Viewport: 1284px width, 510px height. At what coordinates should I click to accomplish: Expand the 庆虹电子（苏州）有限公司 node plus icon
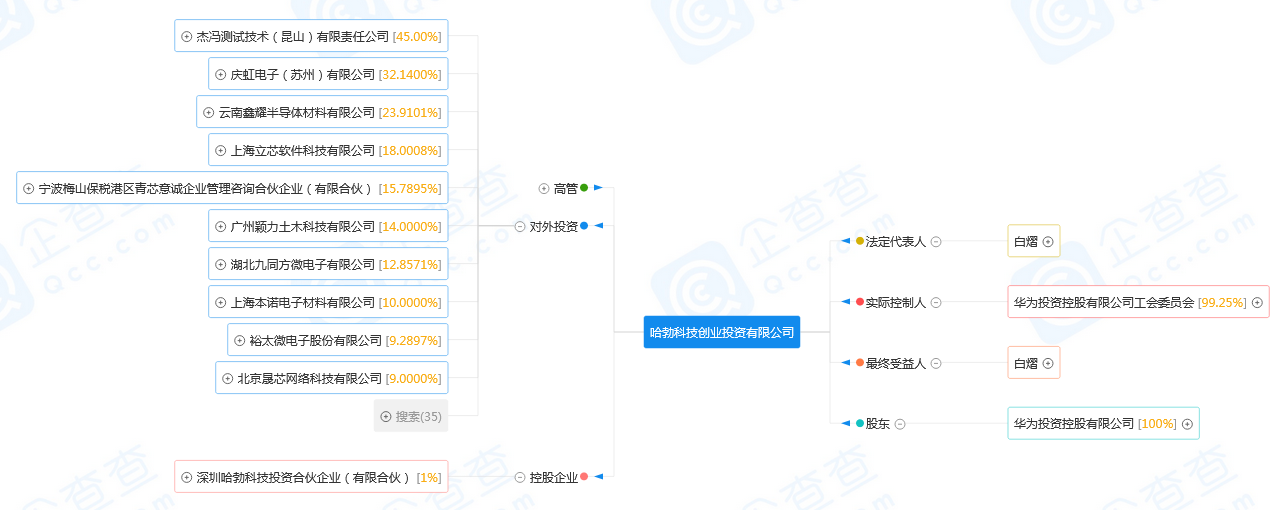coord(221,74)
